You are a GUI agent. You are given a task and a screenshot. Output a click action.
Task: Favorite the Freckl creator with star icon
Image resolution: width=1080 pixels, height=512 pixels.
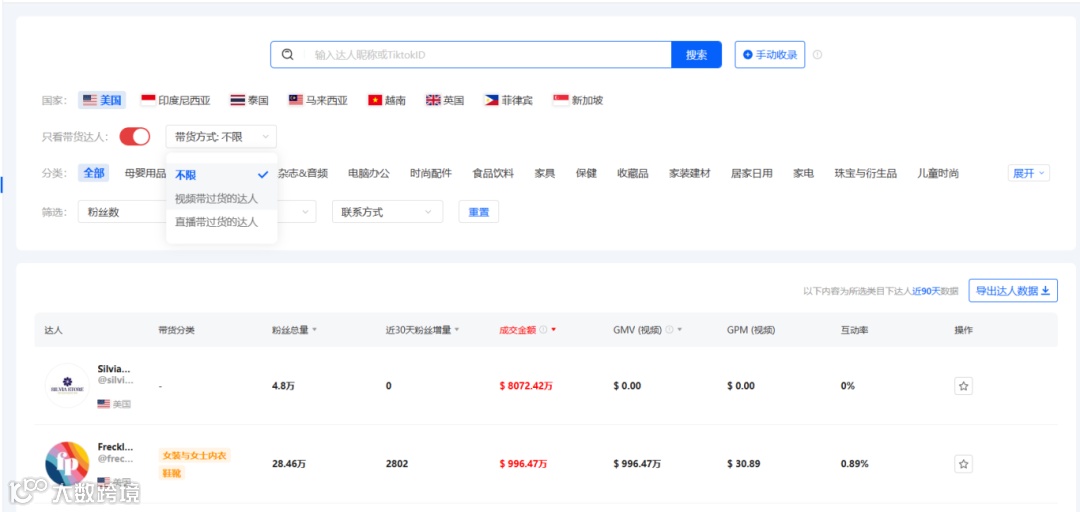pyautogui.click(x=964, y=464)
